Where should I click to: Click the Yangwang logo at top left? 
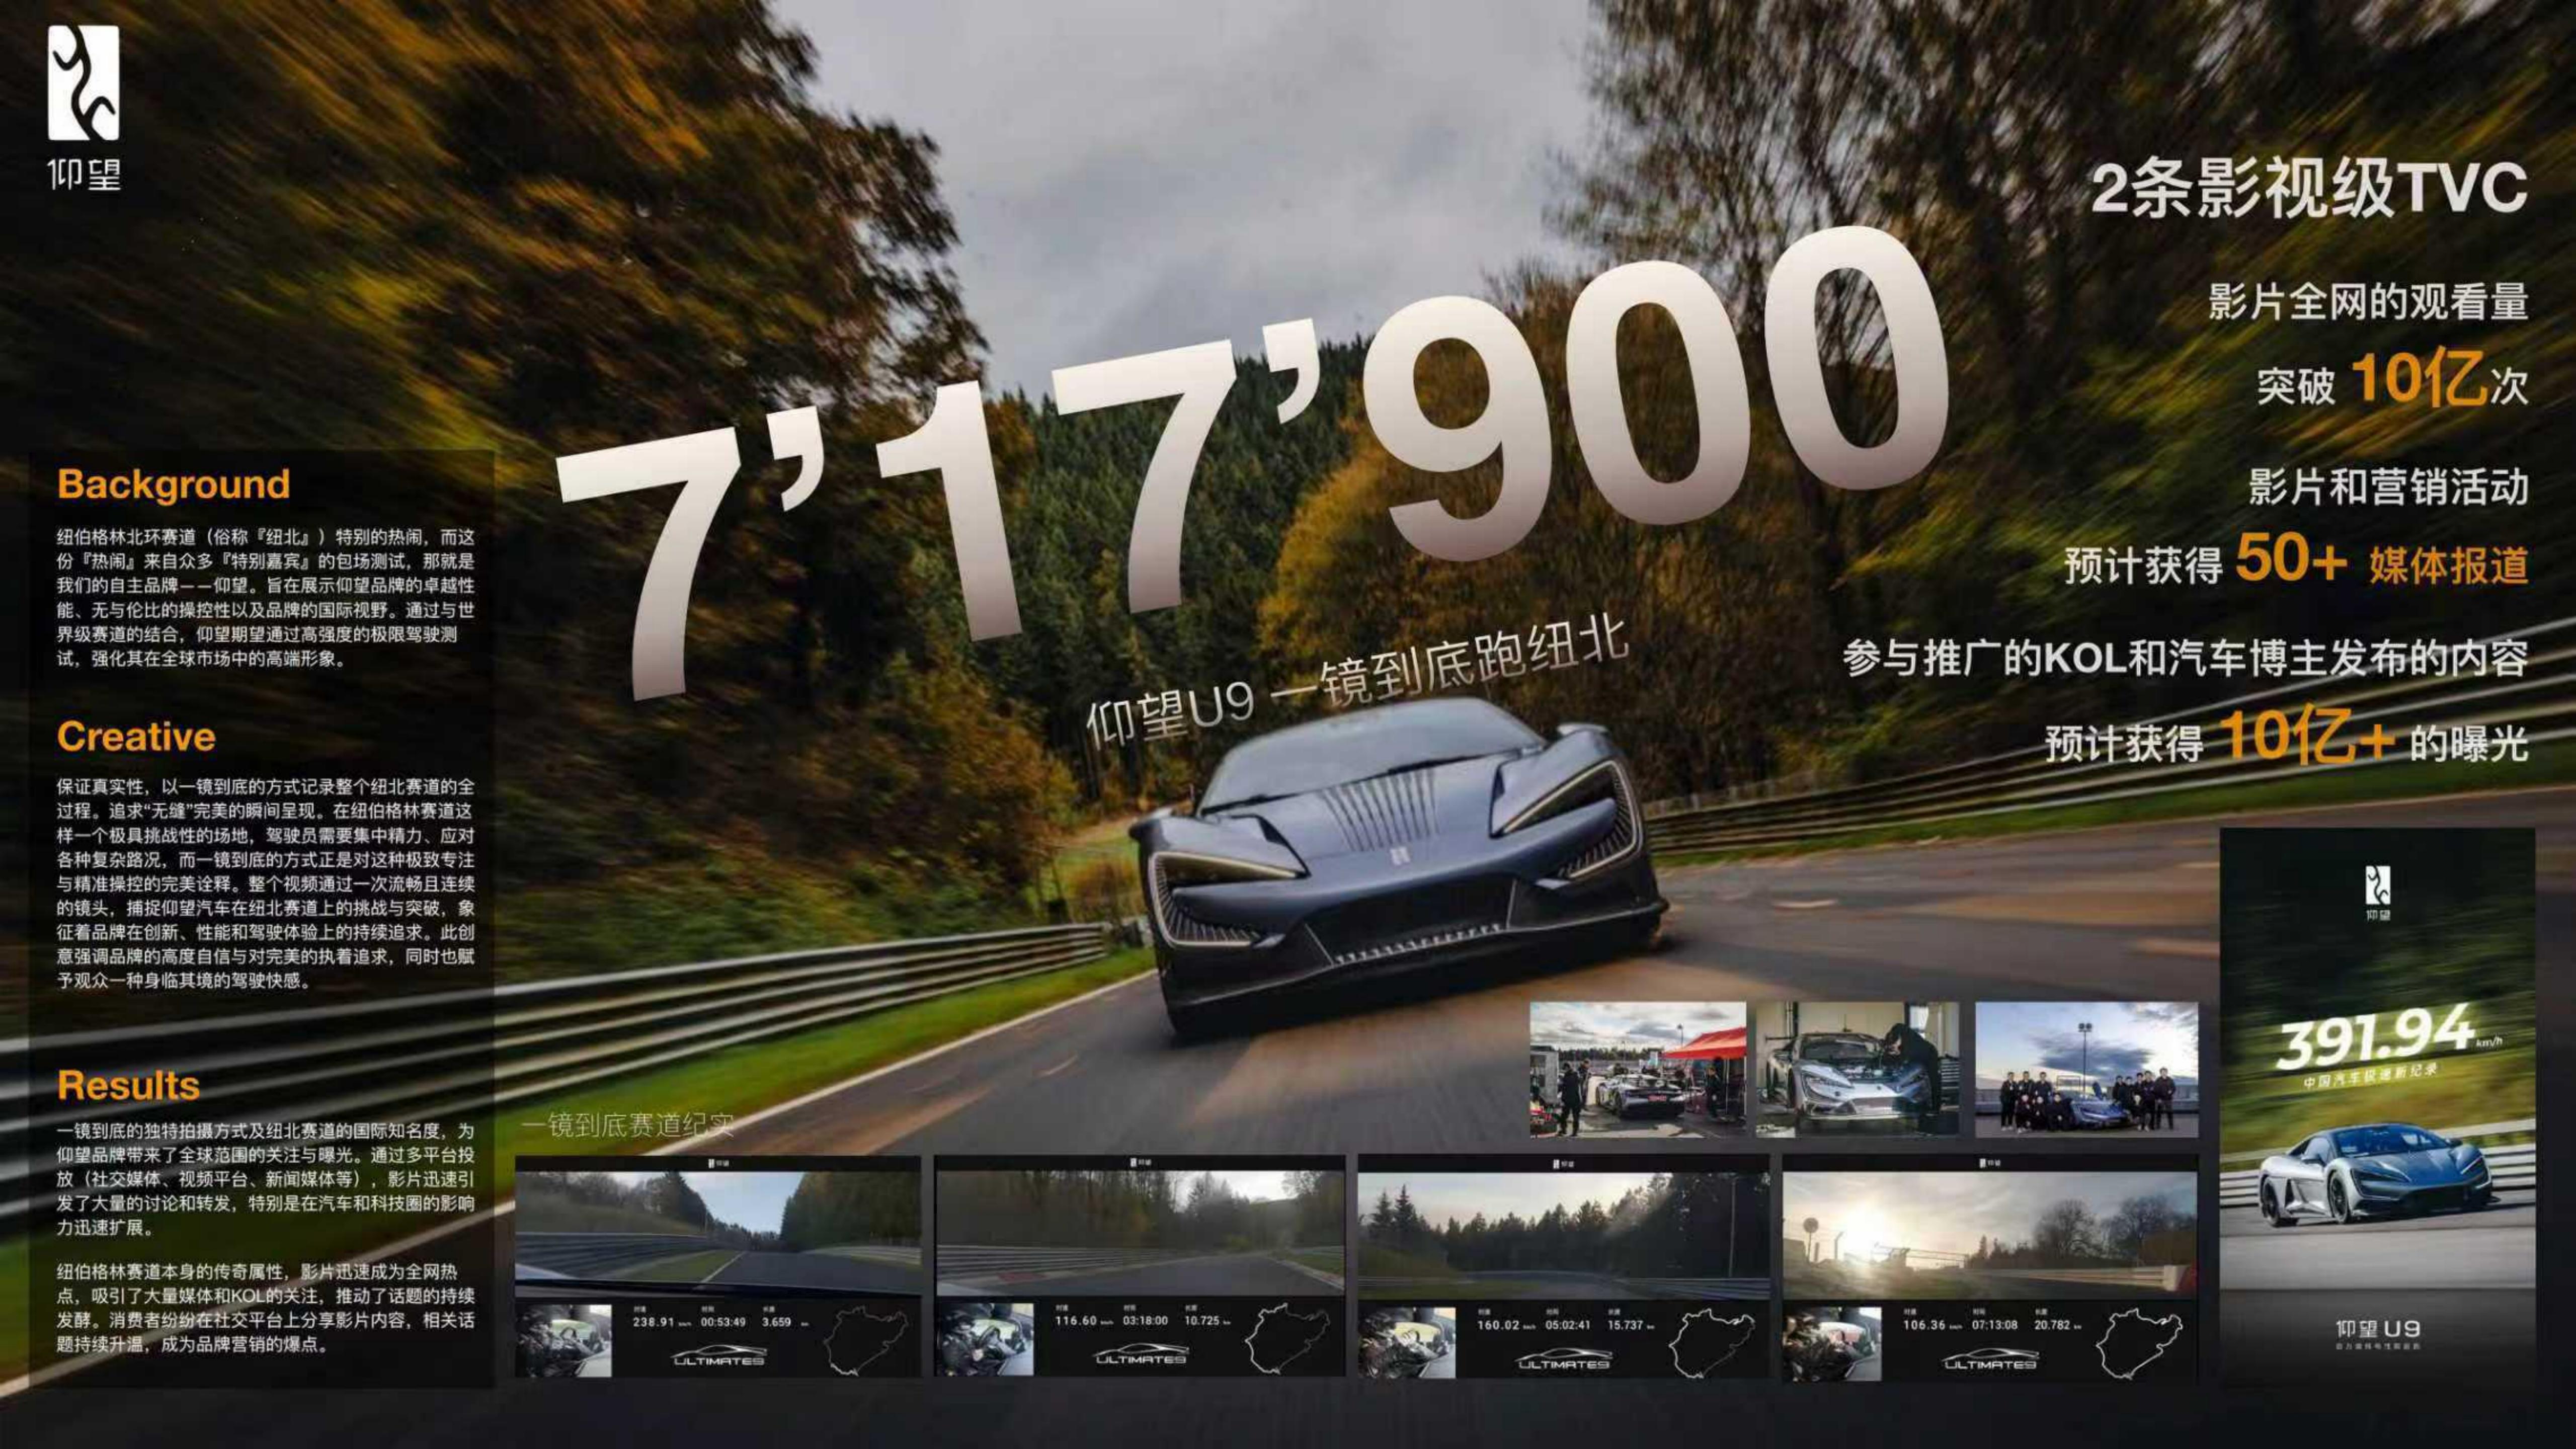point(84,83)
